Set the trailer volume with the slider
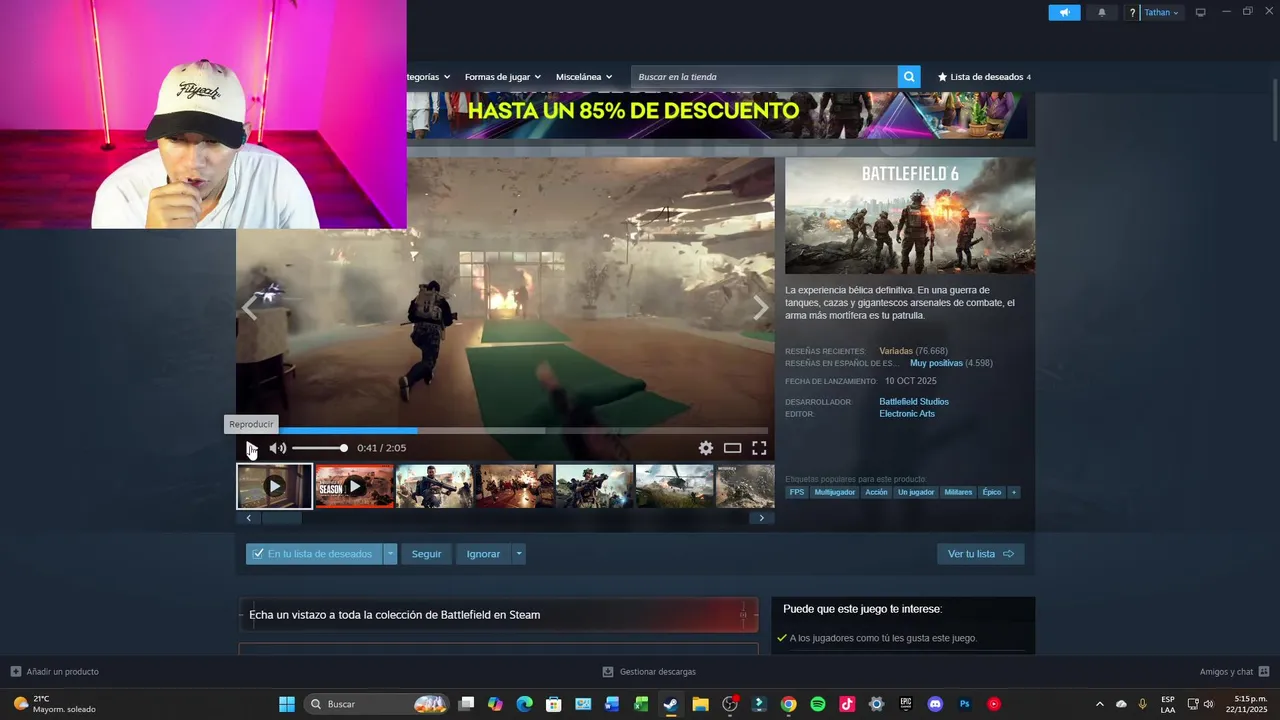 (320, 448)
